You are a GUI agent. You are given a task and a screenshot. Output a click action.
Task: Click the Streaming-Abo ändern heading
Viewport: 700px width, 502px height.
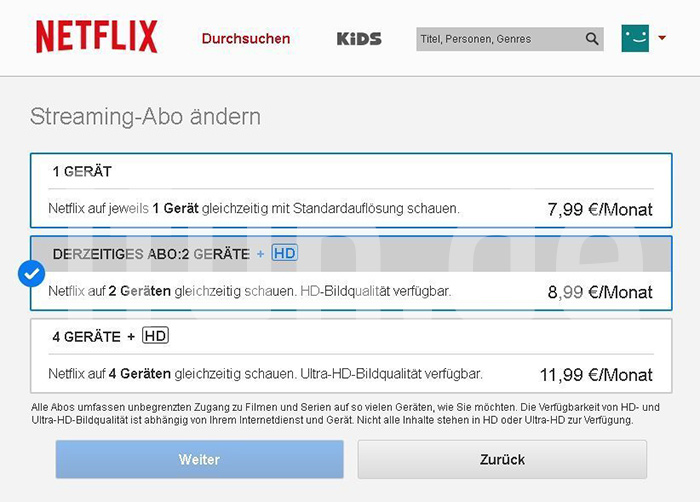click(146, 117)
